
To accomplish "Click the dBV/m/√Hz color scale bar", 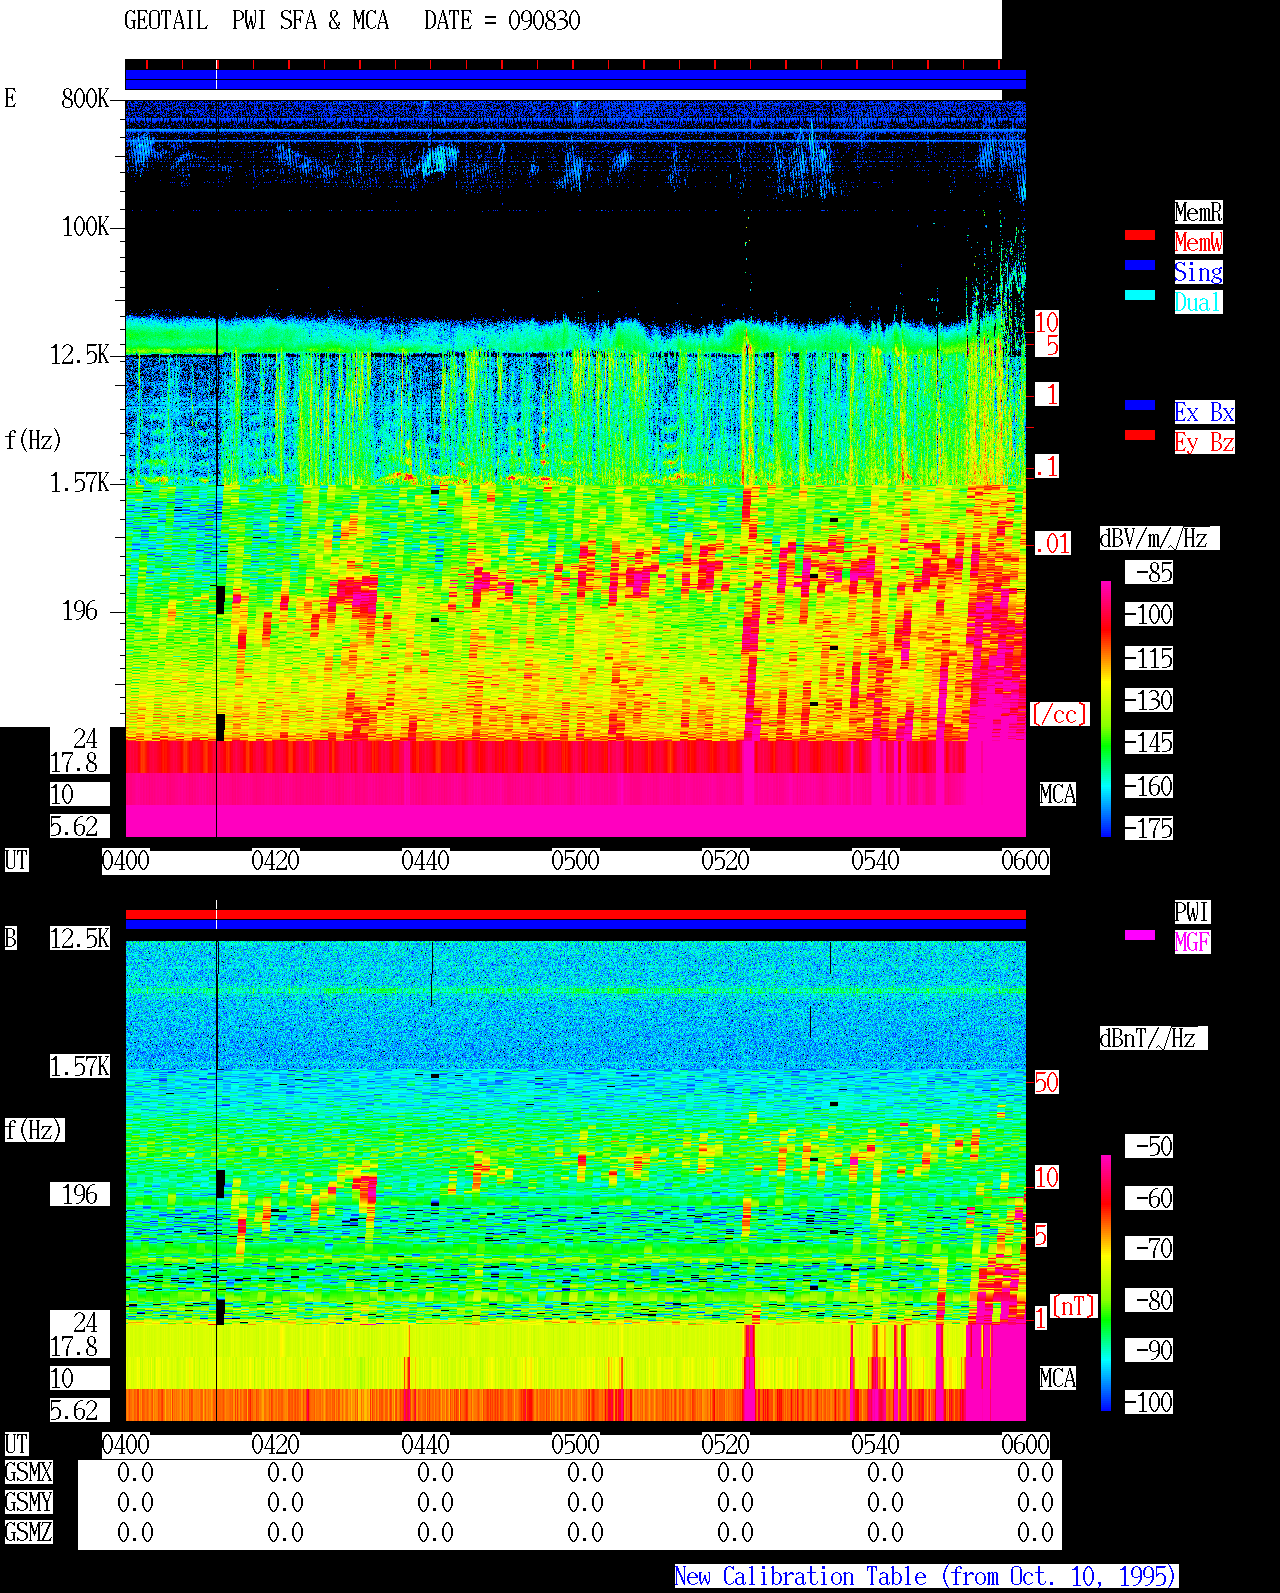I will (x=1106, y=708).
